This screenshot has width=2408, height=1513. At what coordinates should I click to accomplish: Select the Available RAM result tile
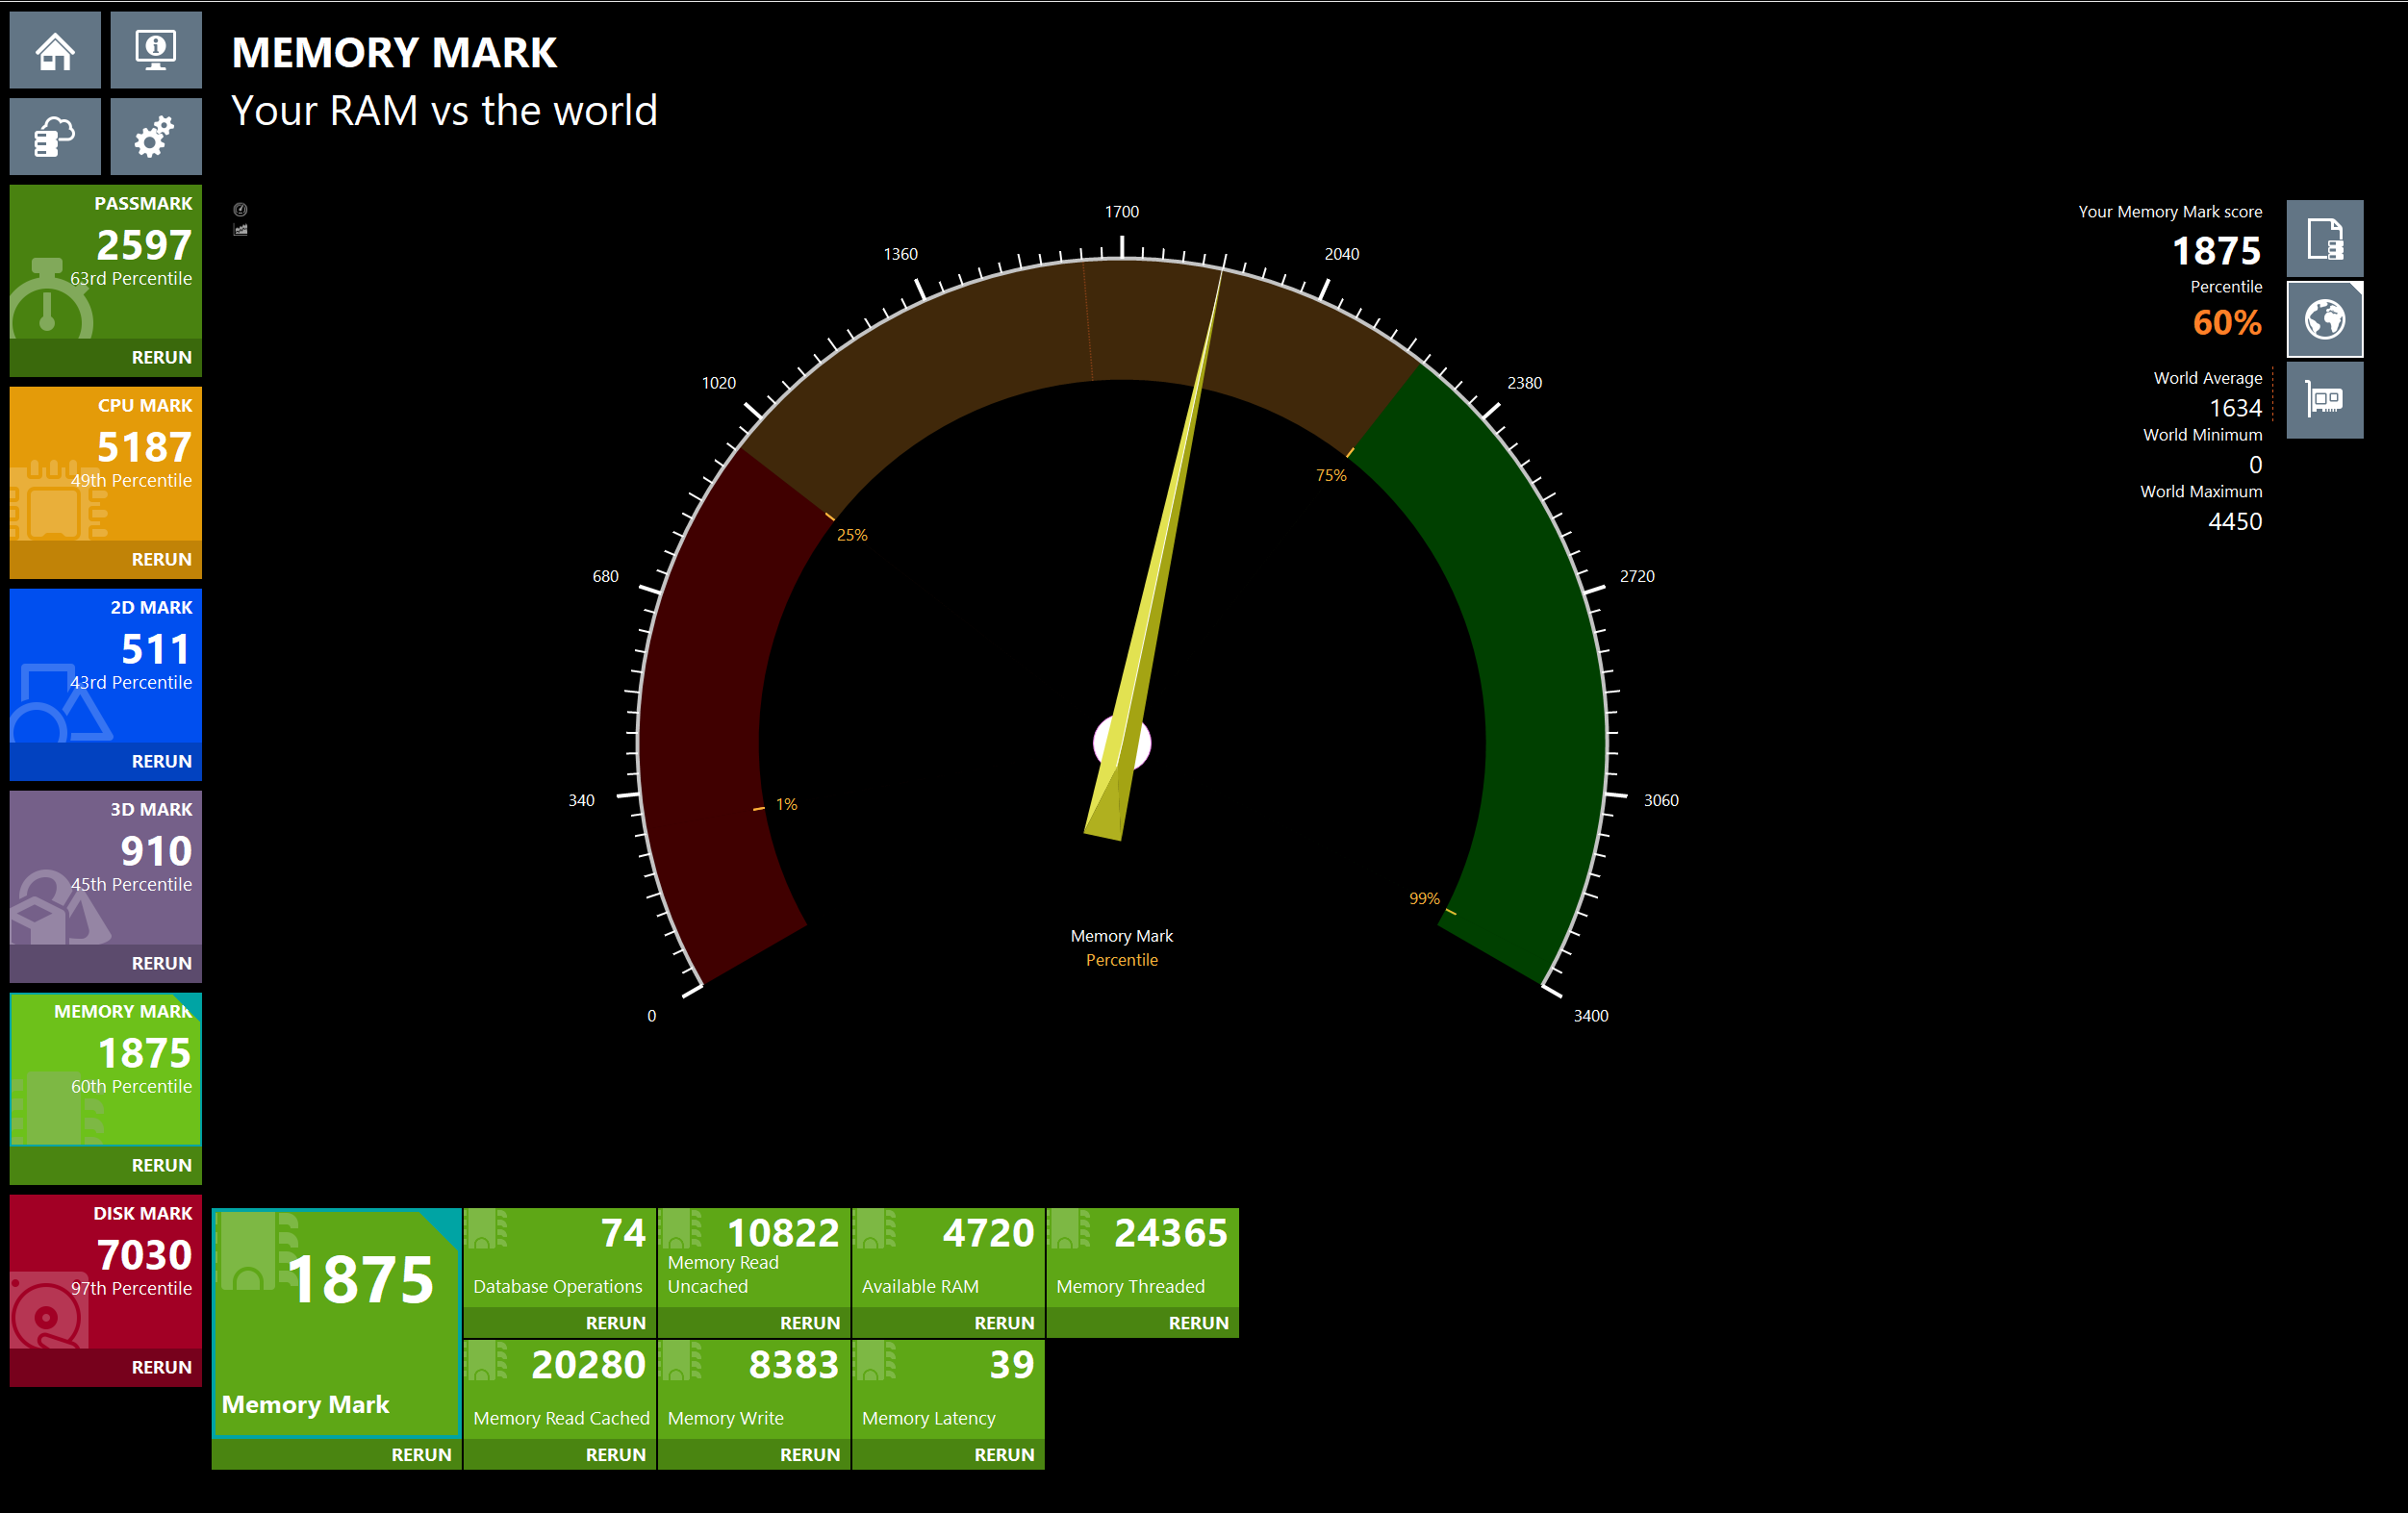pos(948,1257)
